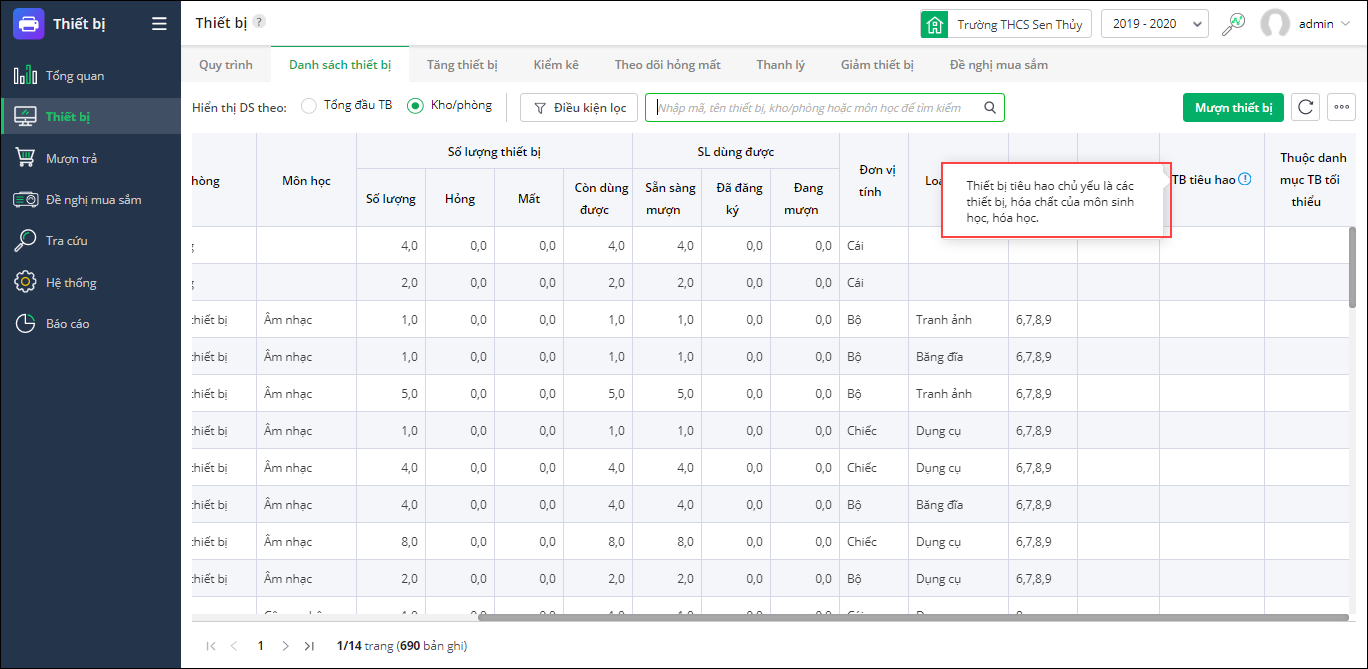Click the info icon beside TB tiêu hao
The image size is (1368, 669).
pos(1245,180)
